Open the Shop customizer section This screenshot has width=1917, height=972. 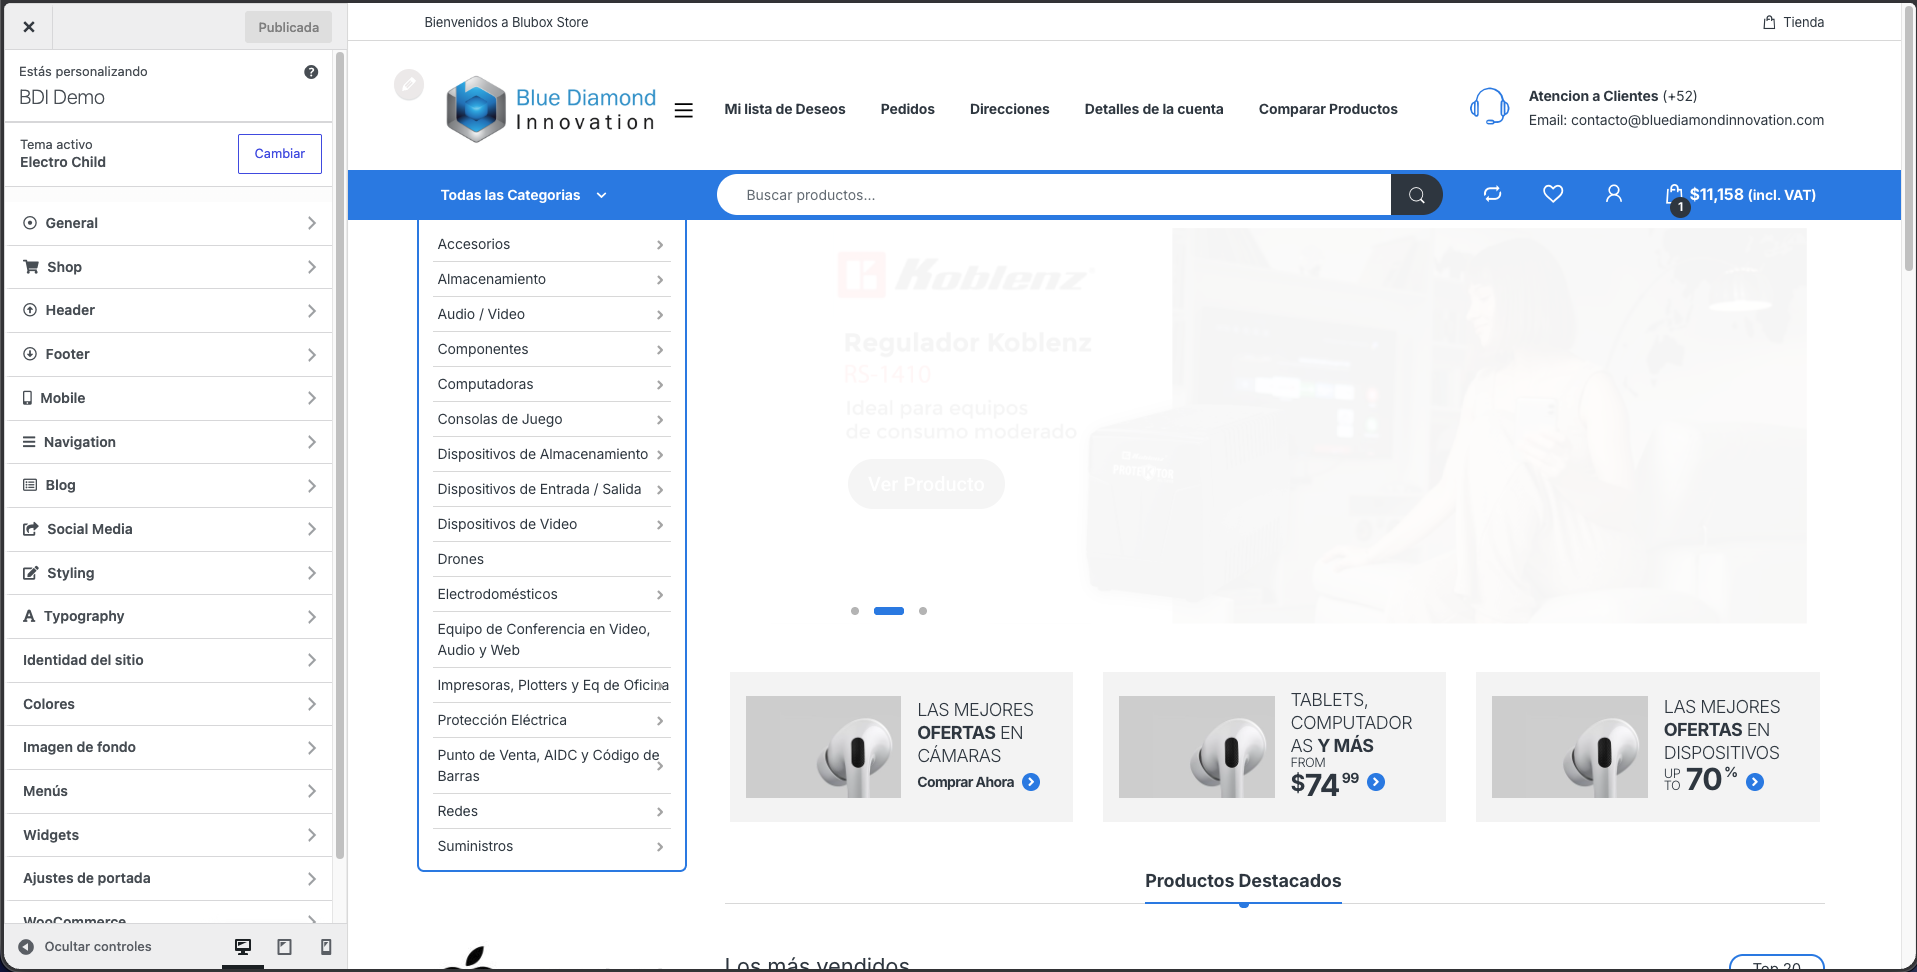coord(170,267)
